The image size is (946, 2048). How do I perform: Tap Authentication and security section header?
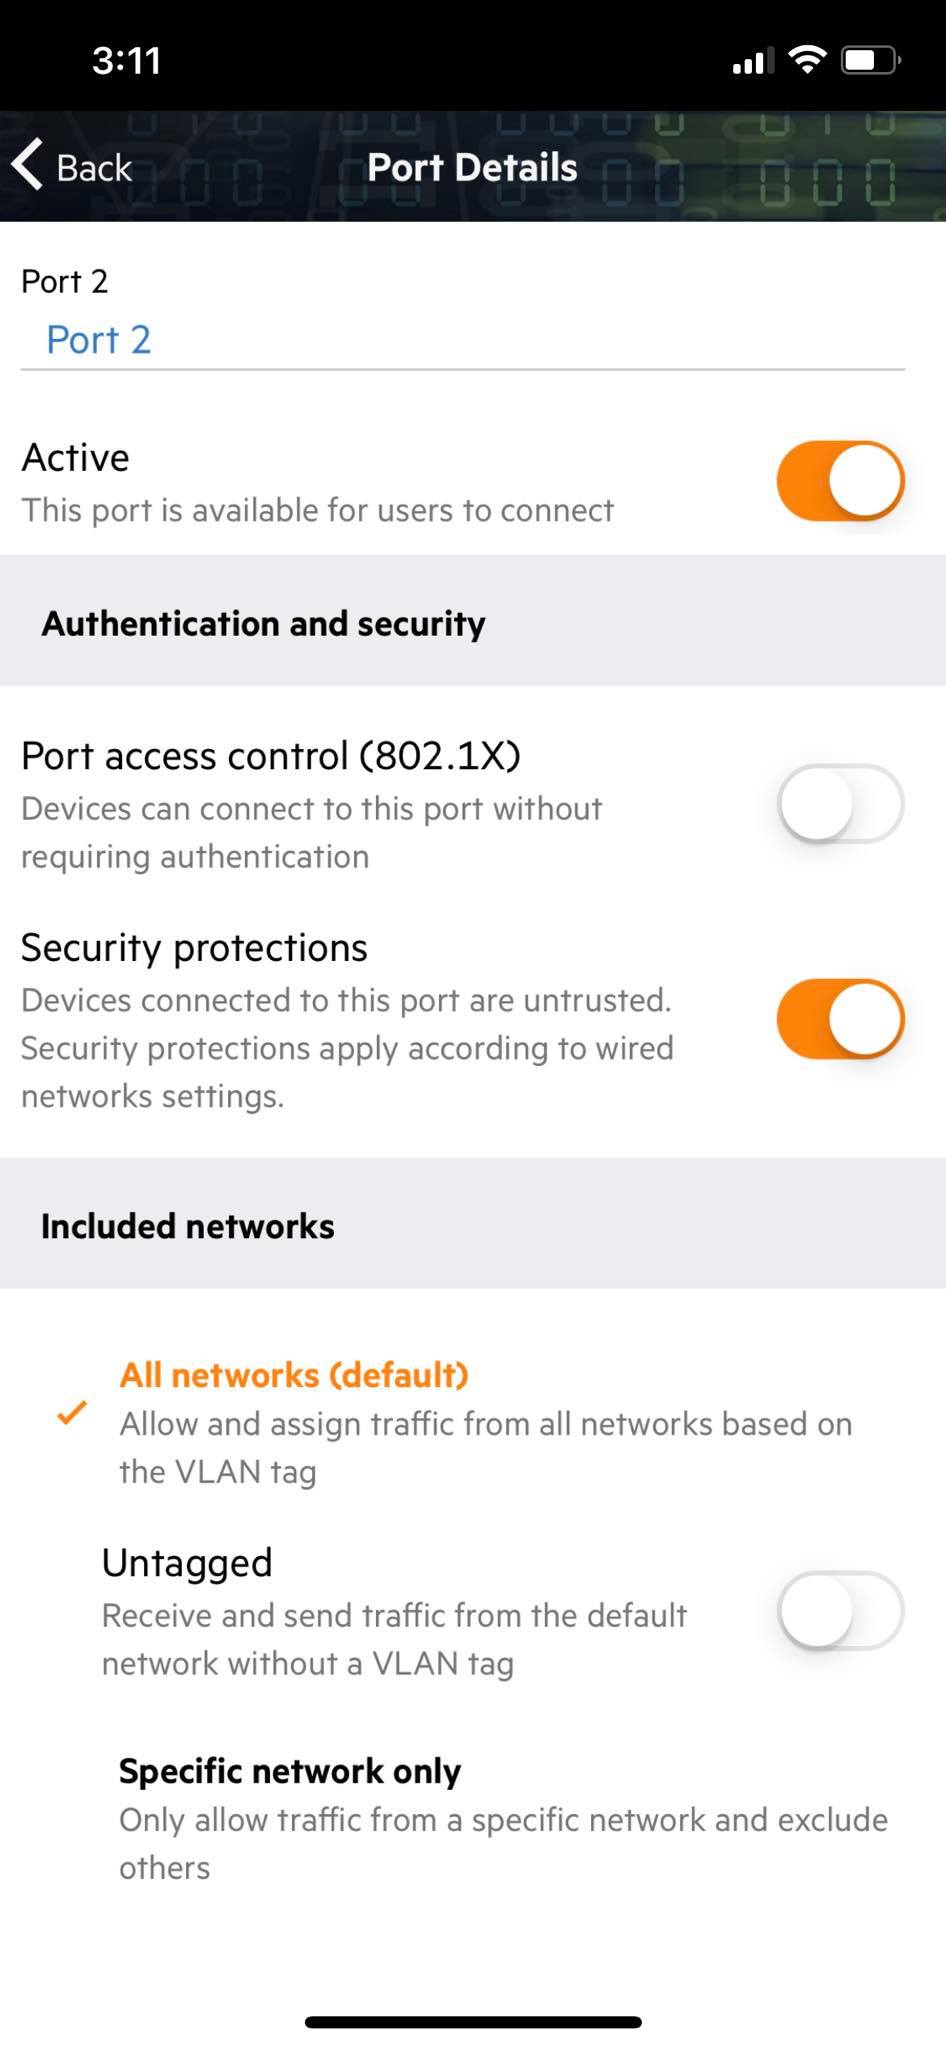[264, 624]
